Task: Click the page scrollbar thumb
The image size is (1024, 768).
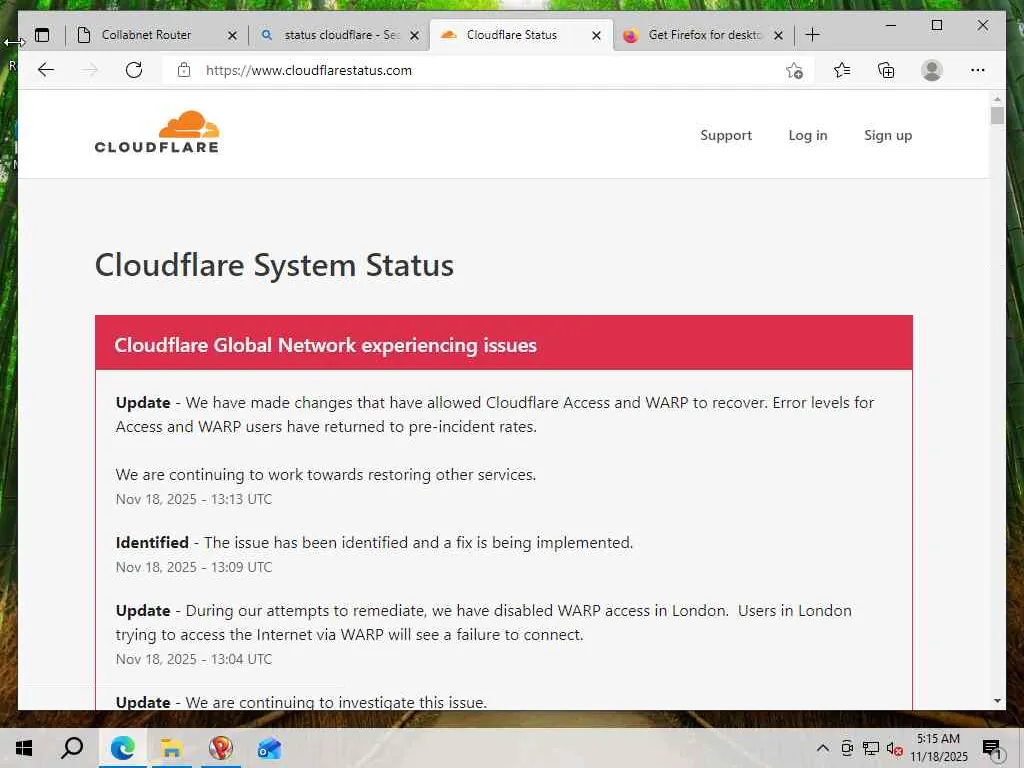Action: tap(997, 116)
